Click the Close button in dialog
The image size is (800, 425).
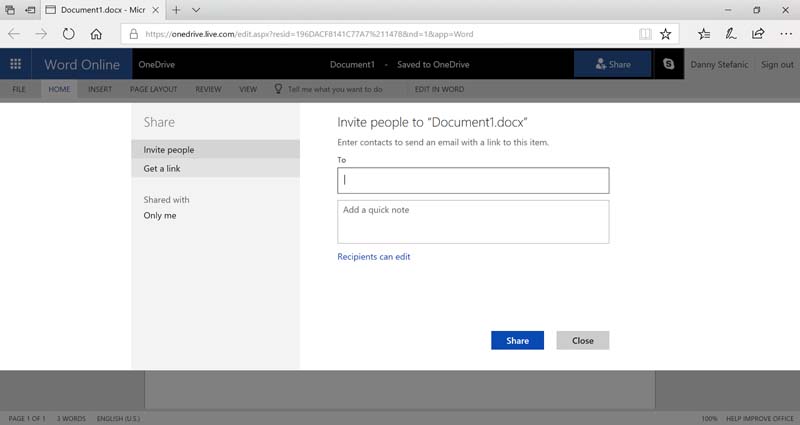click(583, 340)
